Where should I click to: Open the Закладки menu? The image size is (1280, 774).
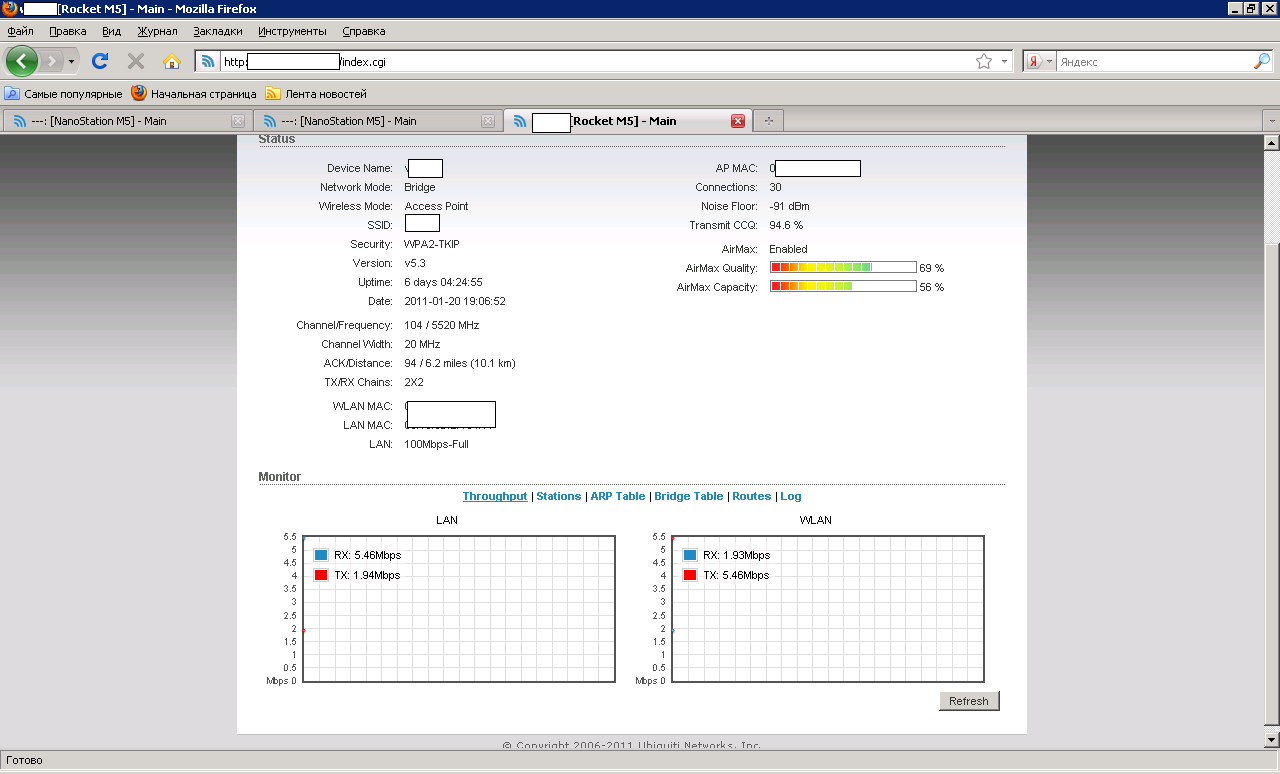coord(218,31)
